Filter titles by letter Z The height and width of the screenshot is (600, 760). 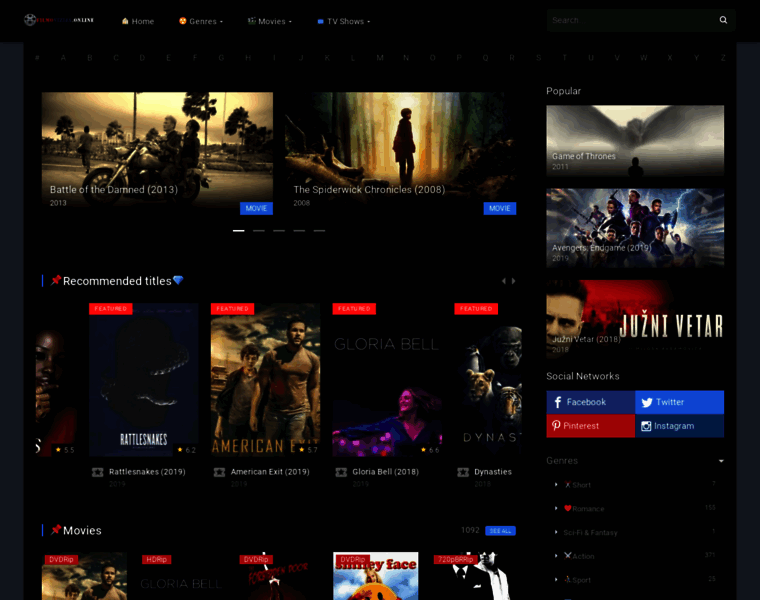click(x=723, y=58)
